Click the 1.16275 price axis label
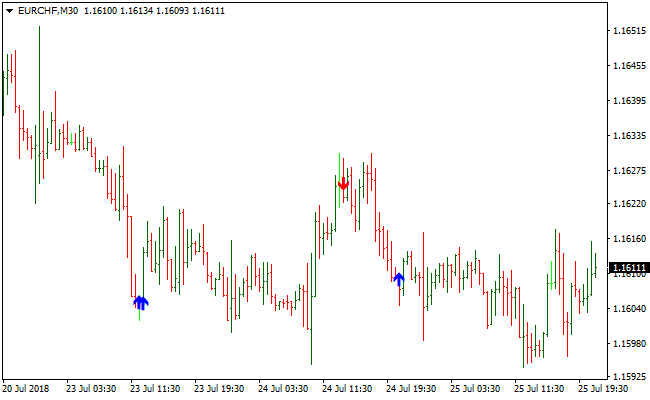 point(628,170)
